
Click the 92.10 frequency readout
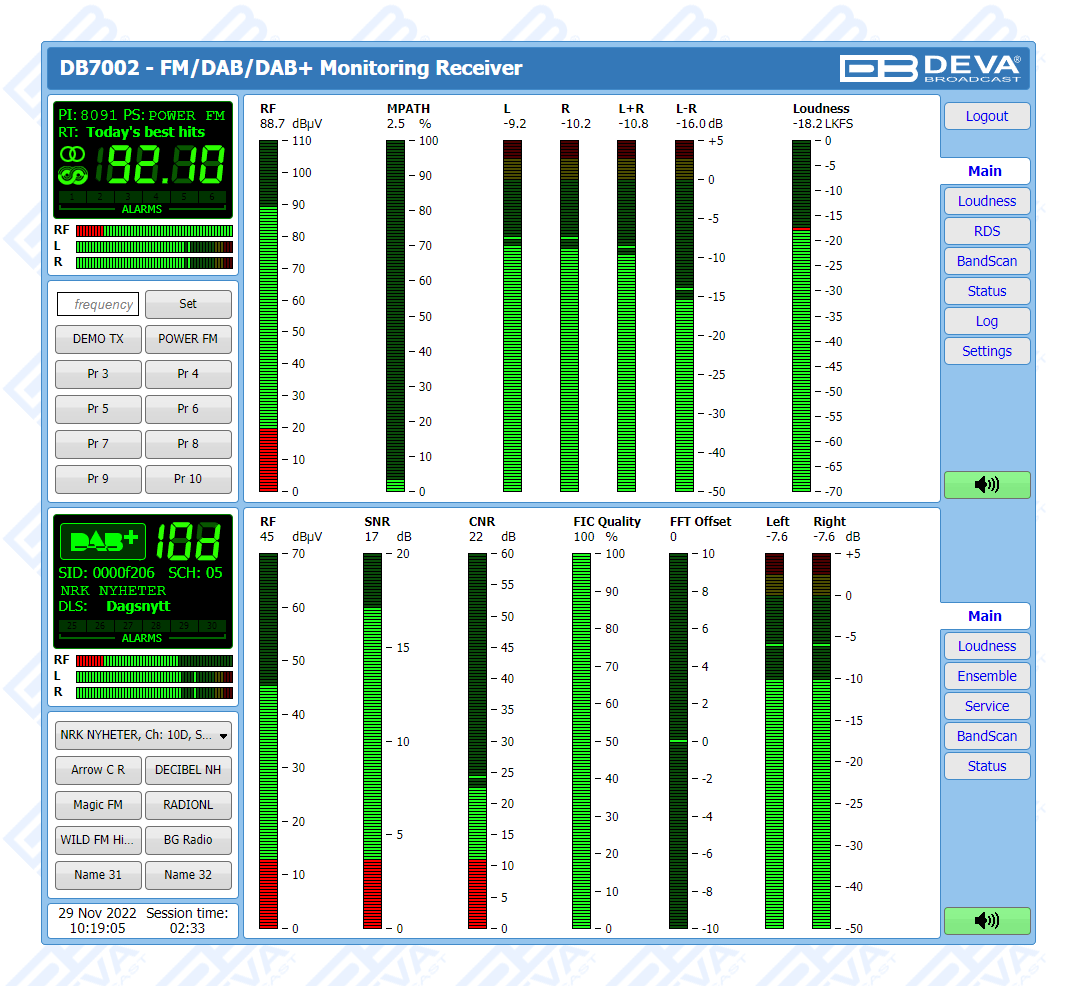[x=166, y=165]
